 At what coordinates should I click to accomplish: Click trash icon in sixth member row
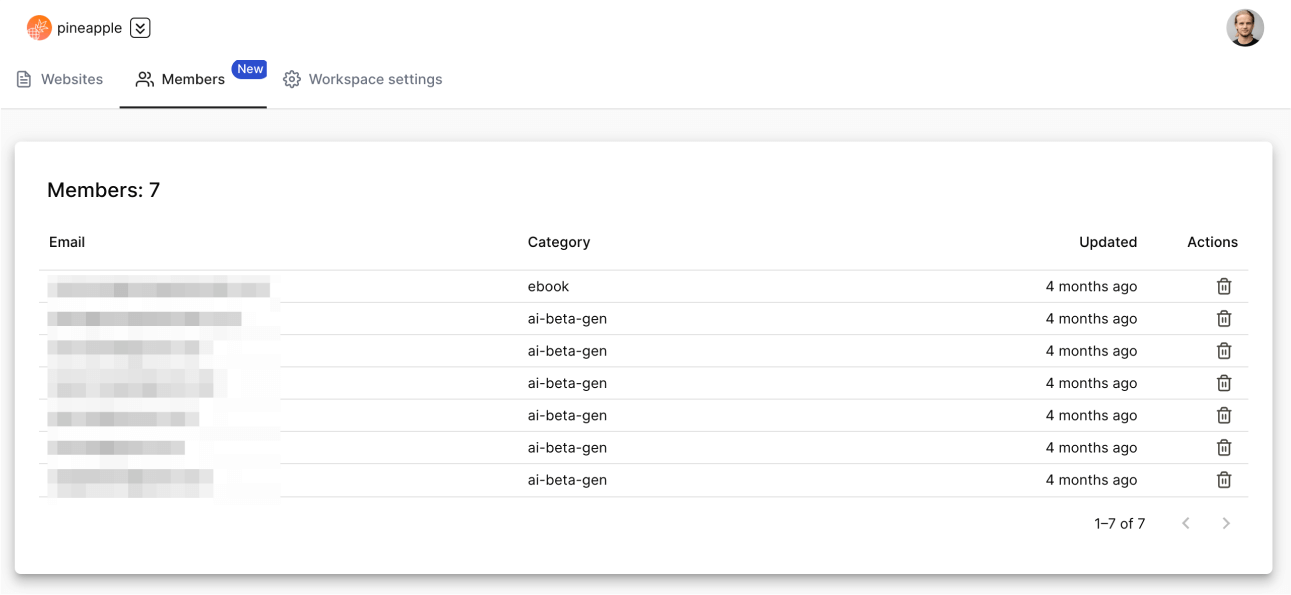tap(1223, 448)
